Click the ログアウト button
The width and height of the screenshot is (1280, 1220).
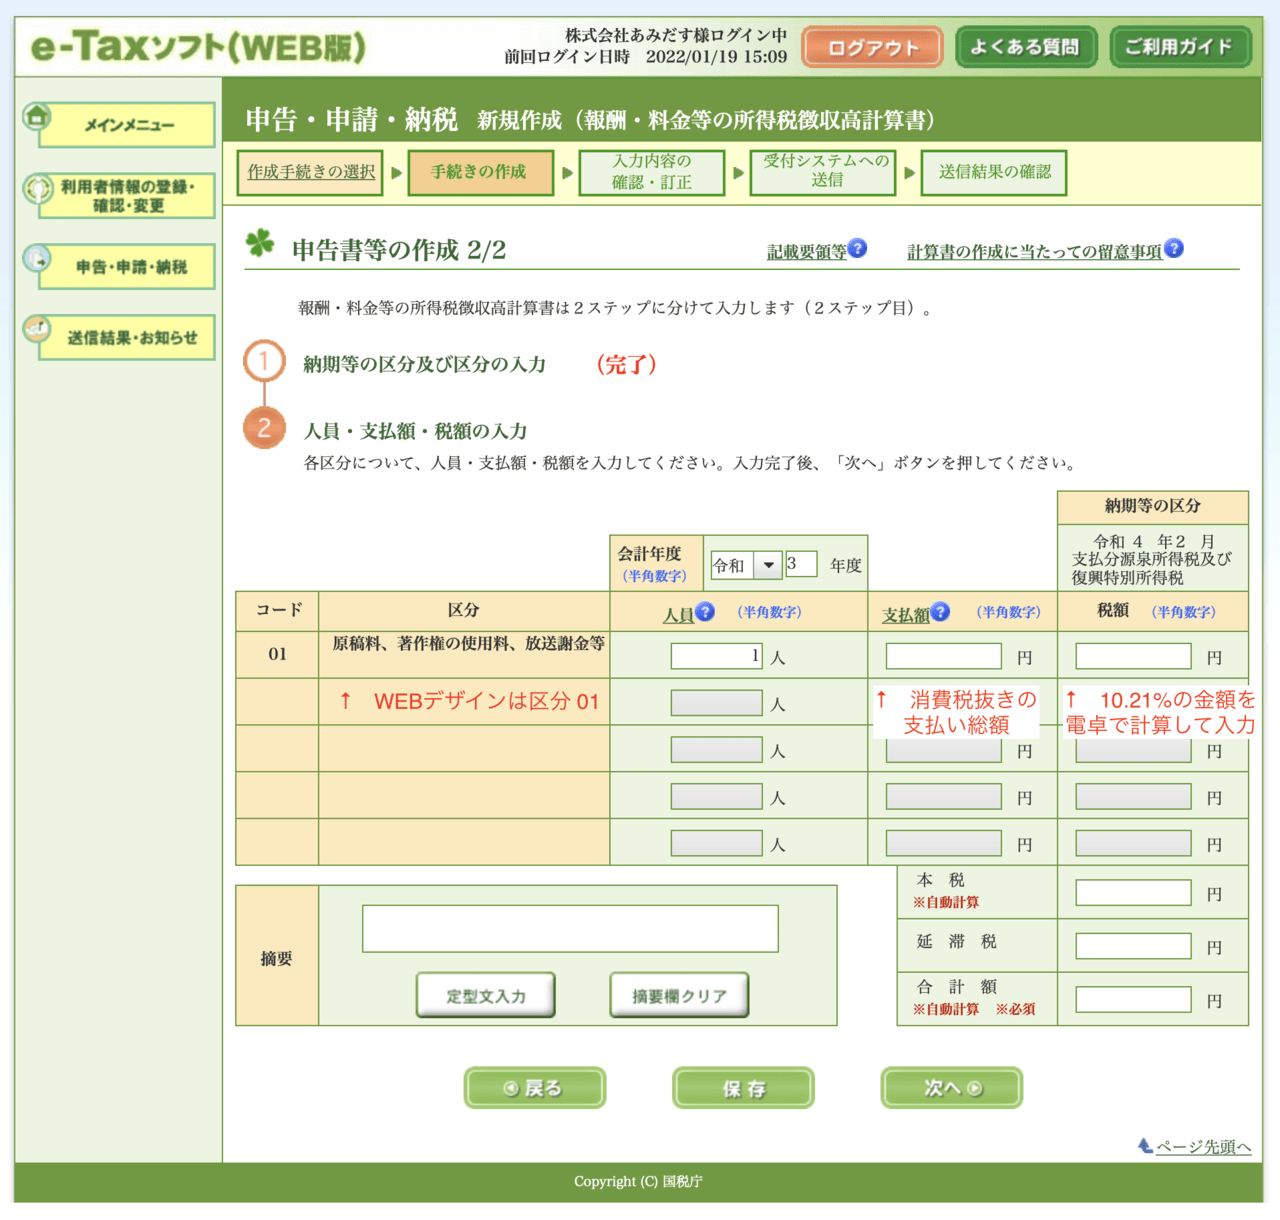point(870,46)
